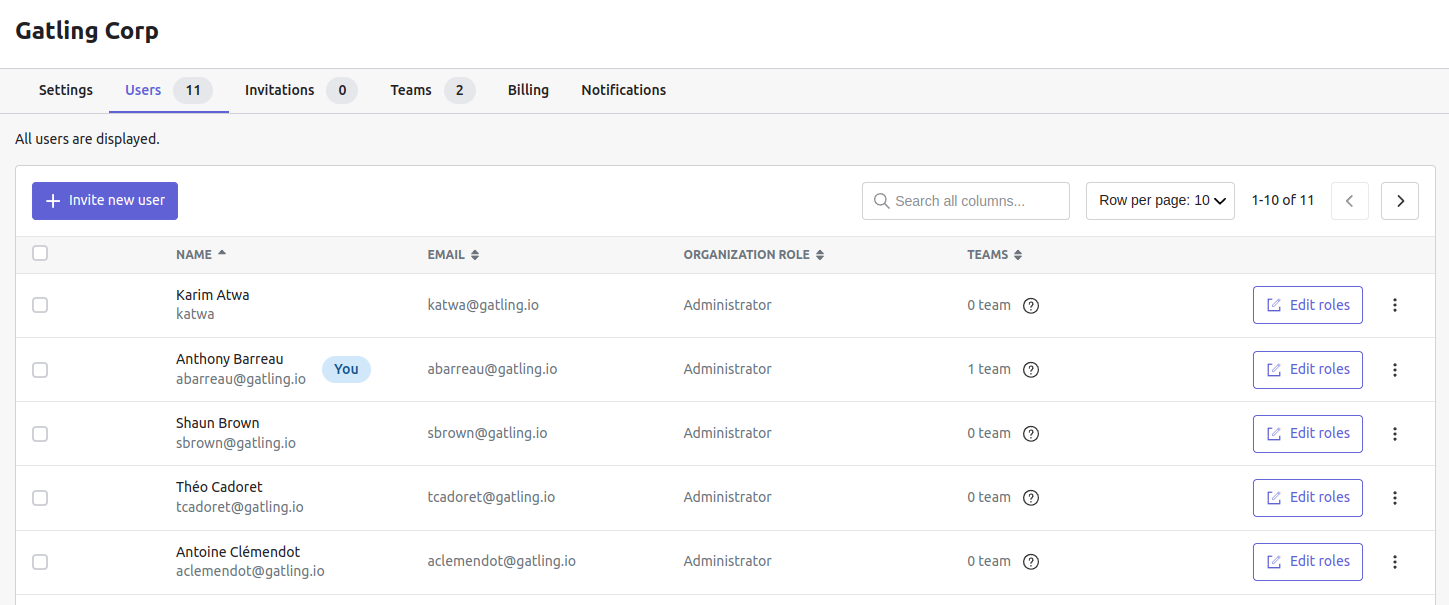Click teams question mark icon for Karim Atwa
The height and width of the screenshot is (605, 1449).
click(1031, 305)
